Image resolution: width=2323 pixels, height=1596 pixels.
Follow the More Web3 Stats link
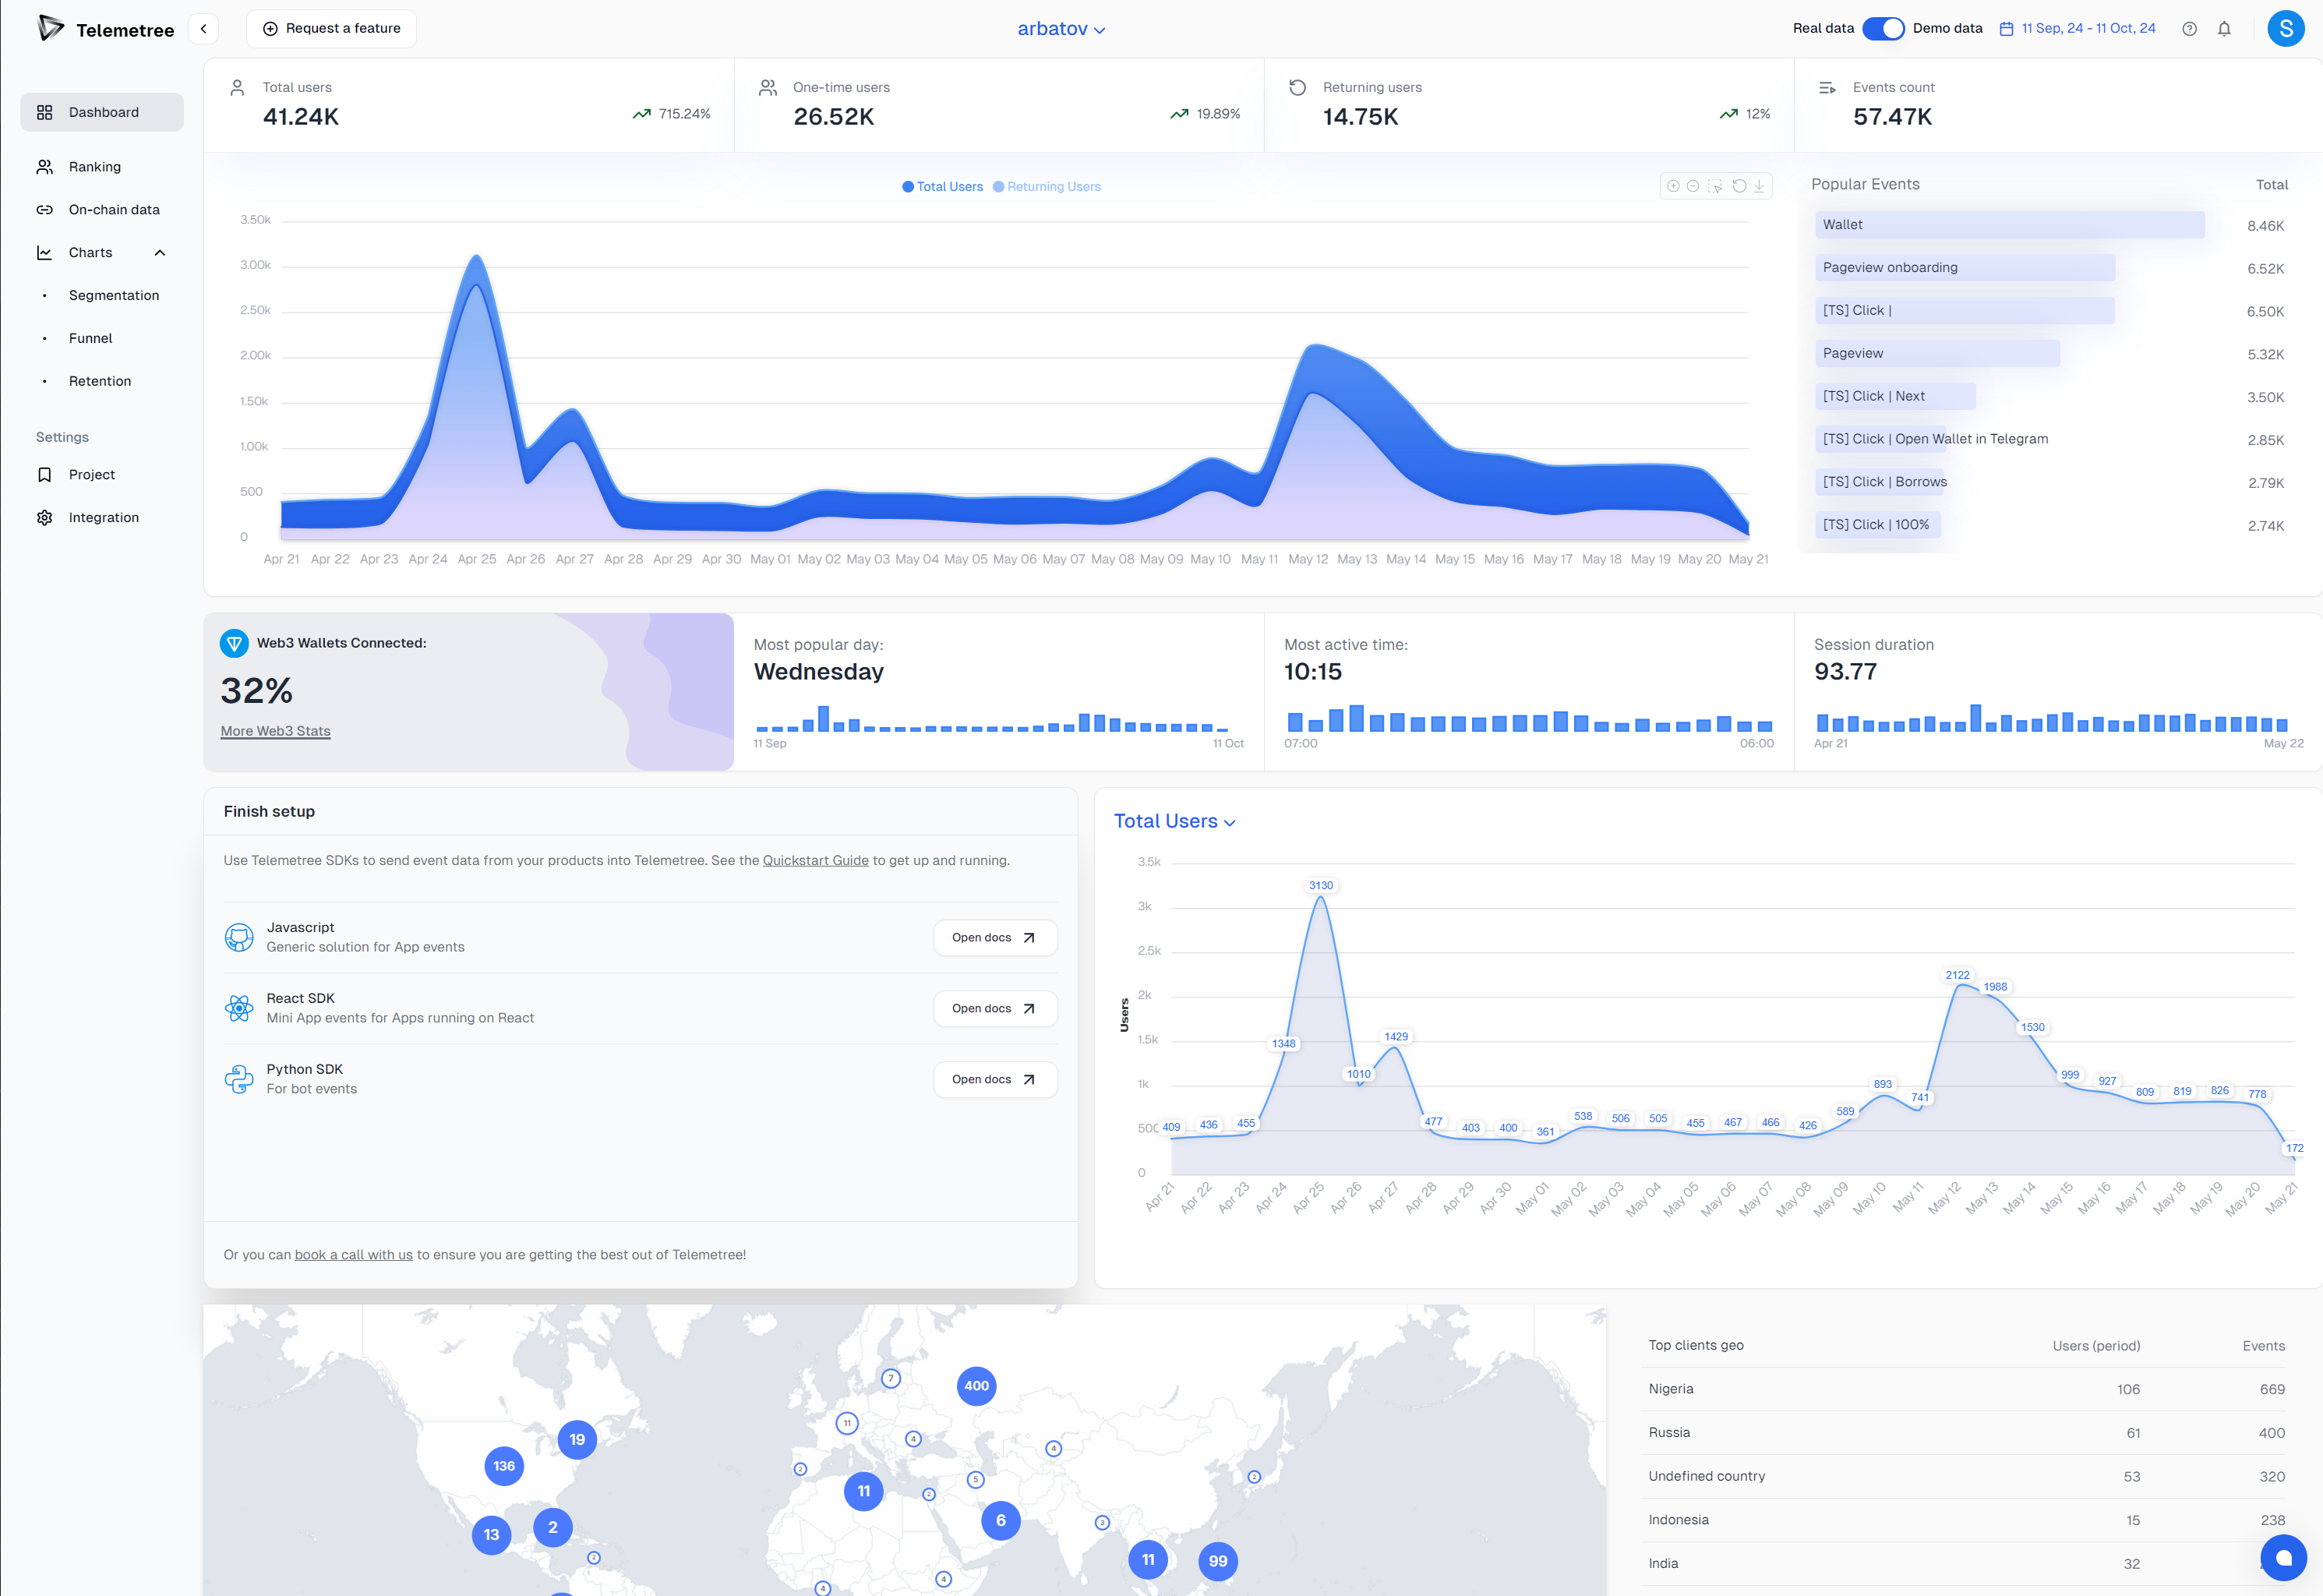point(275,731)
